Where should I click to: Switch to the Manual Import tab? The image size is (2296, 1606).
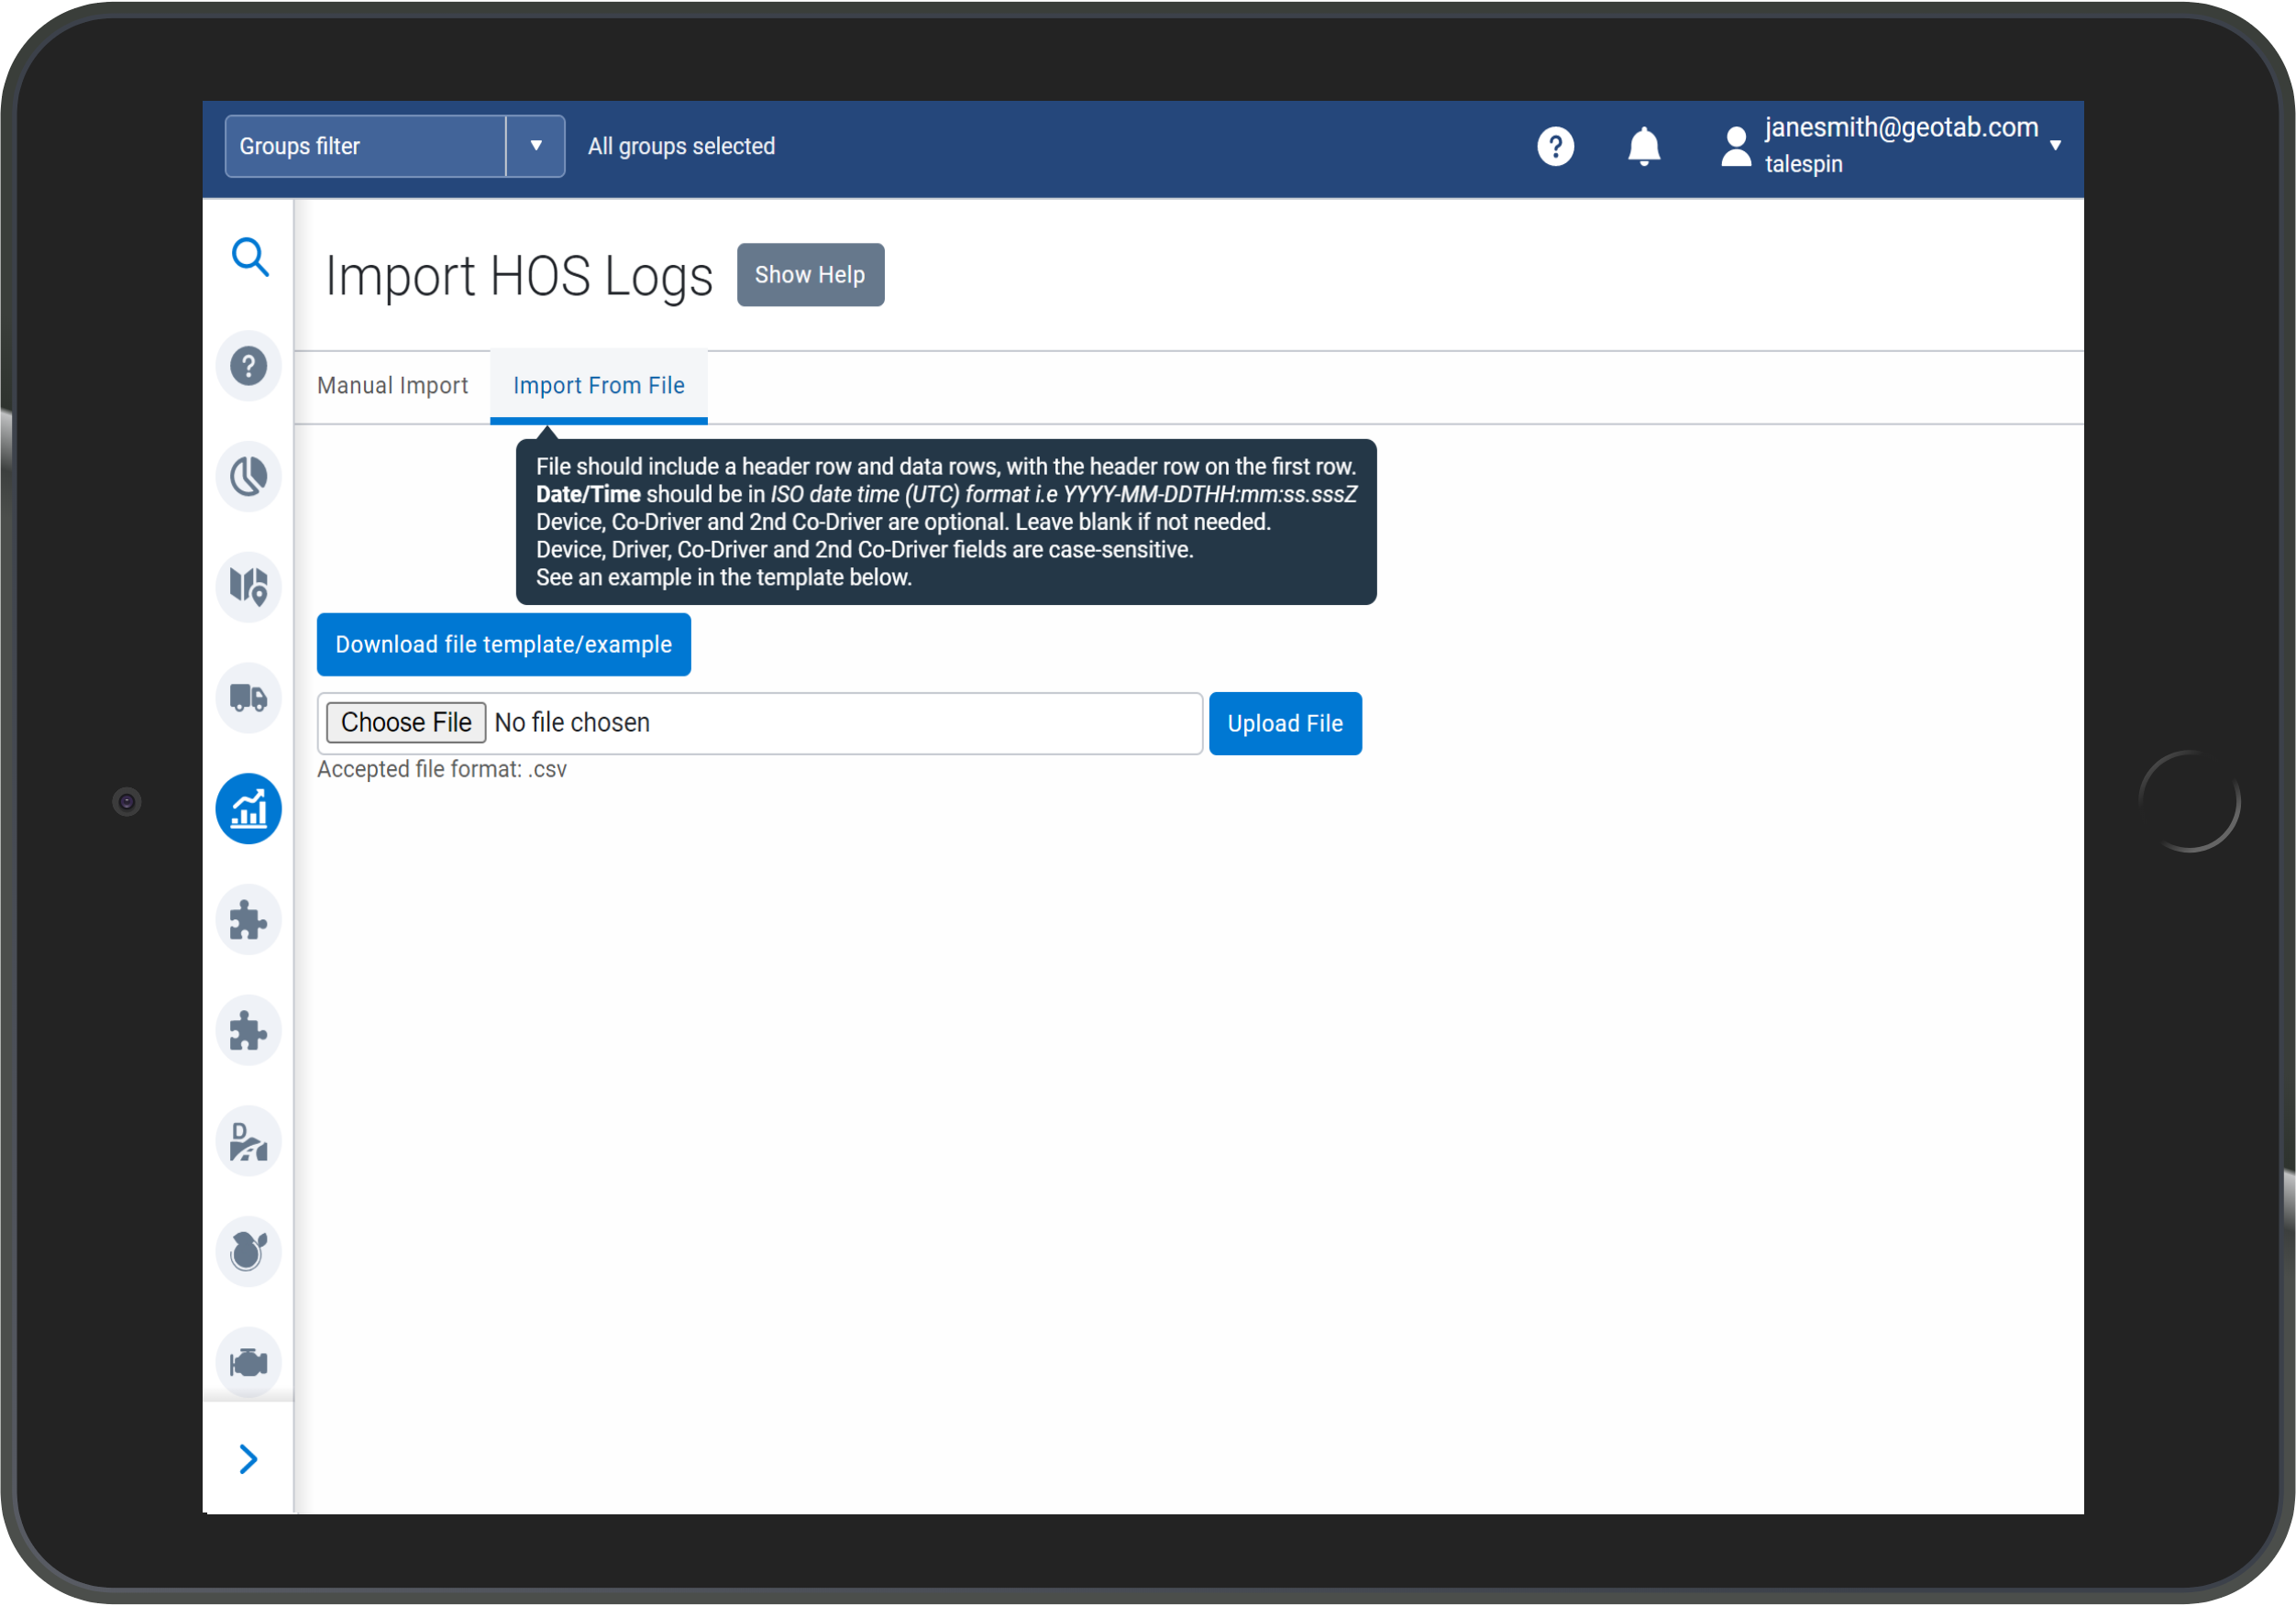point(392,386)
